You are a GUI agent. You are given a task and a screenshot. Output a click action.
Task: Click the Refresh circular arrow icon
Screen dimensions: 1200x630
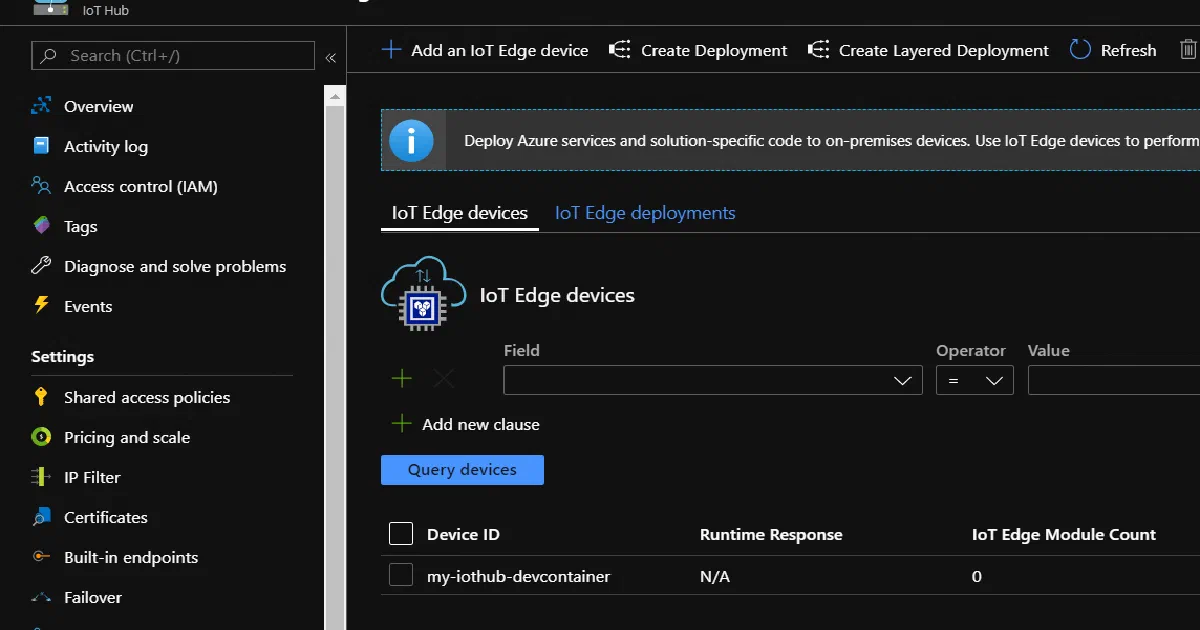[1080, 50]
